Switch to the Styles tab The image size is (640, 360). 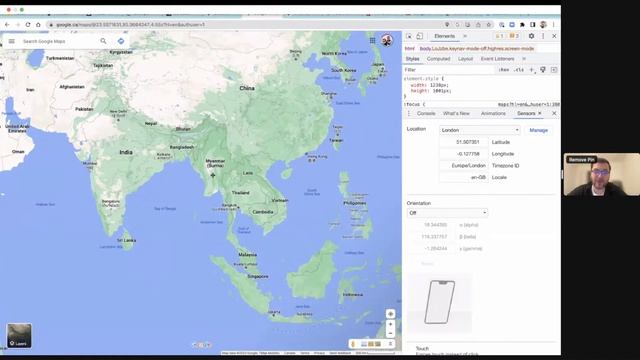412,59
